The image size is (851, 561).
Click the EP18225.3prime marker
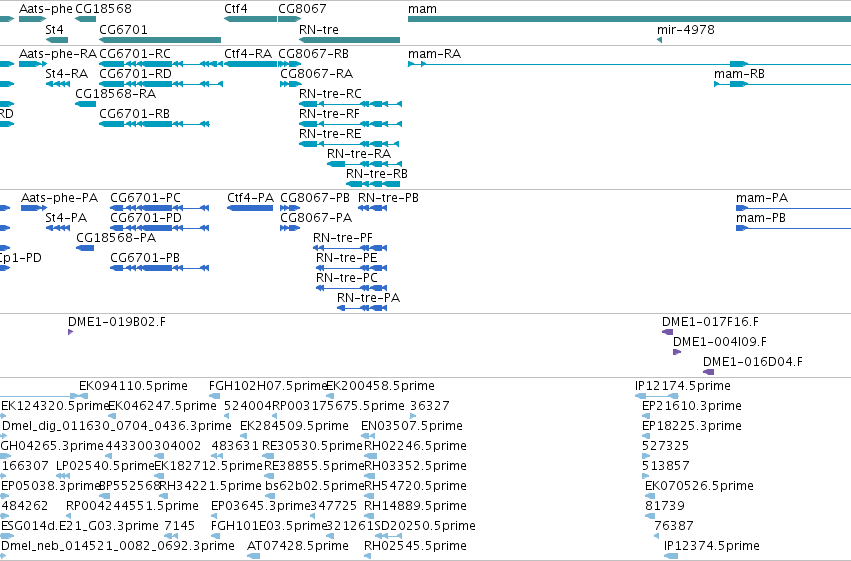(x=646, y=436)
